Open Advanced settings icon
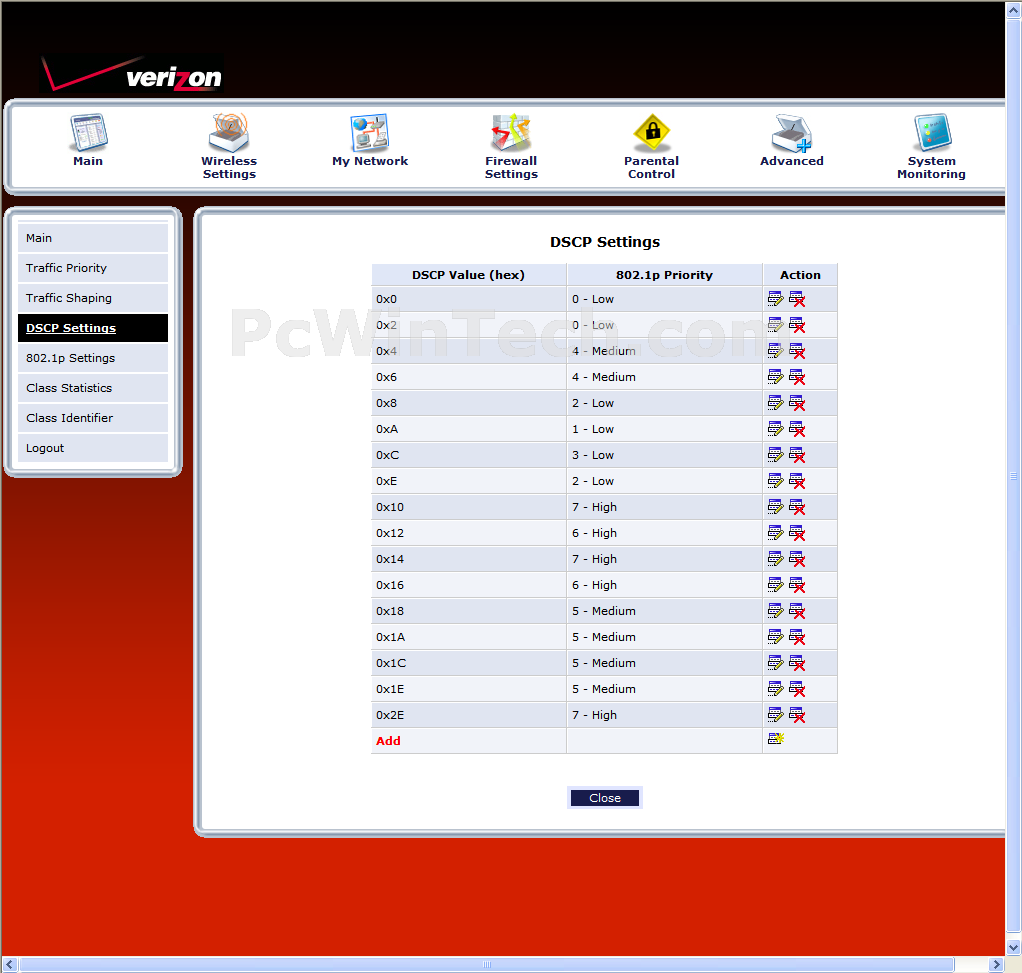Viewport: 1022px width, 973px height. (792, 133)
